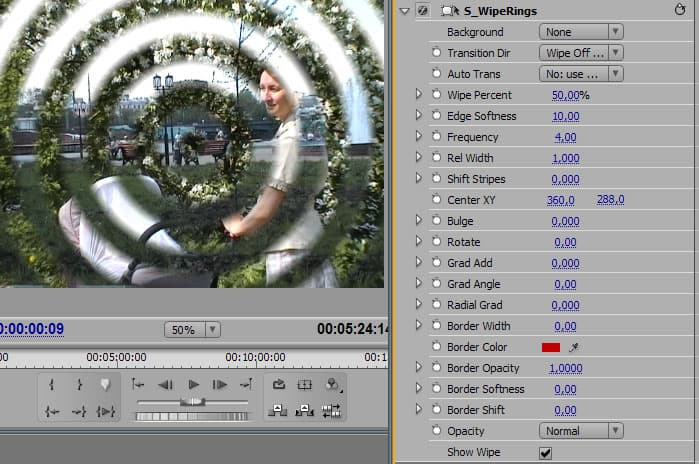Click the video preview with ring wipe

[192, 144]
